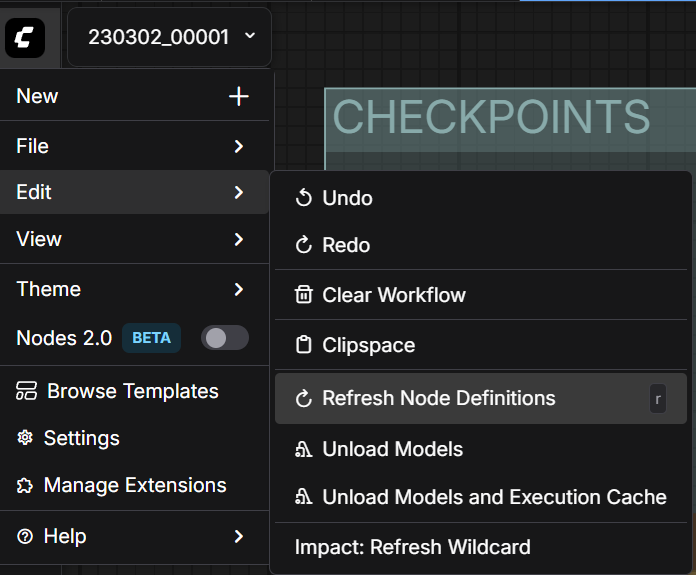Select Refresh Node Definitions

coord(481,398)
